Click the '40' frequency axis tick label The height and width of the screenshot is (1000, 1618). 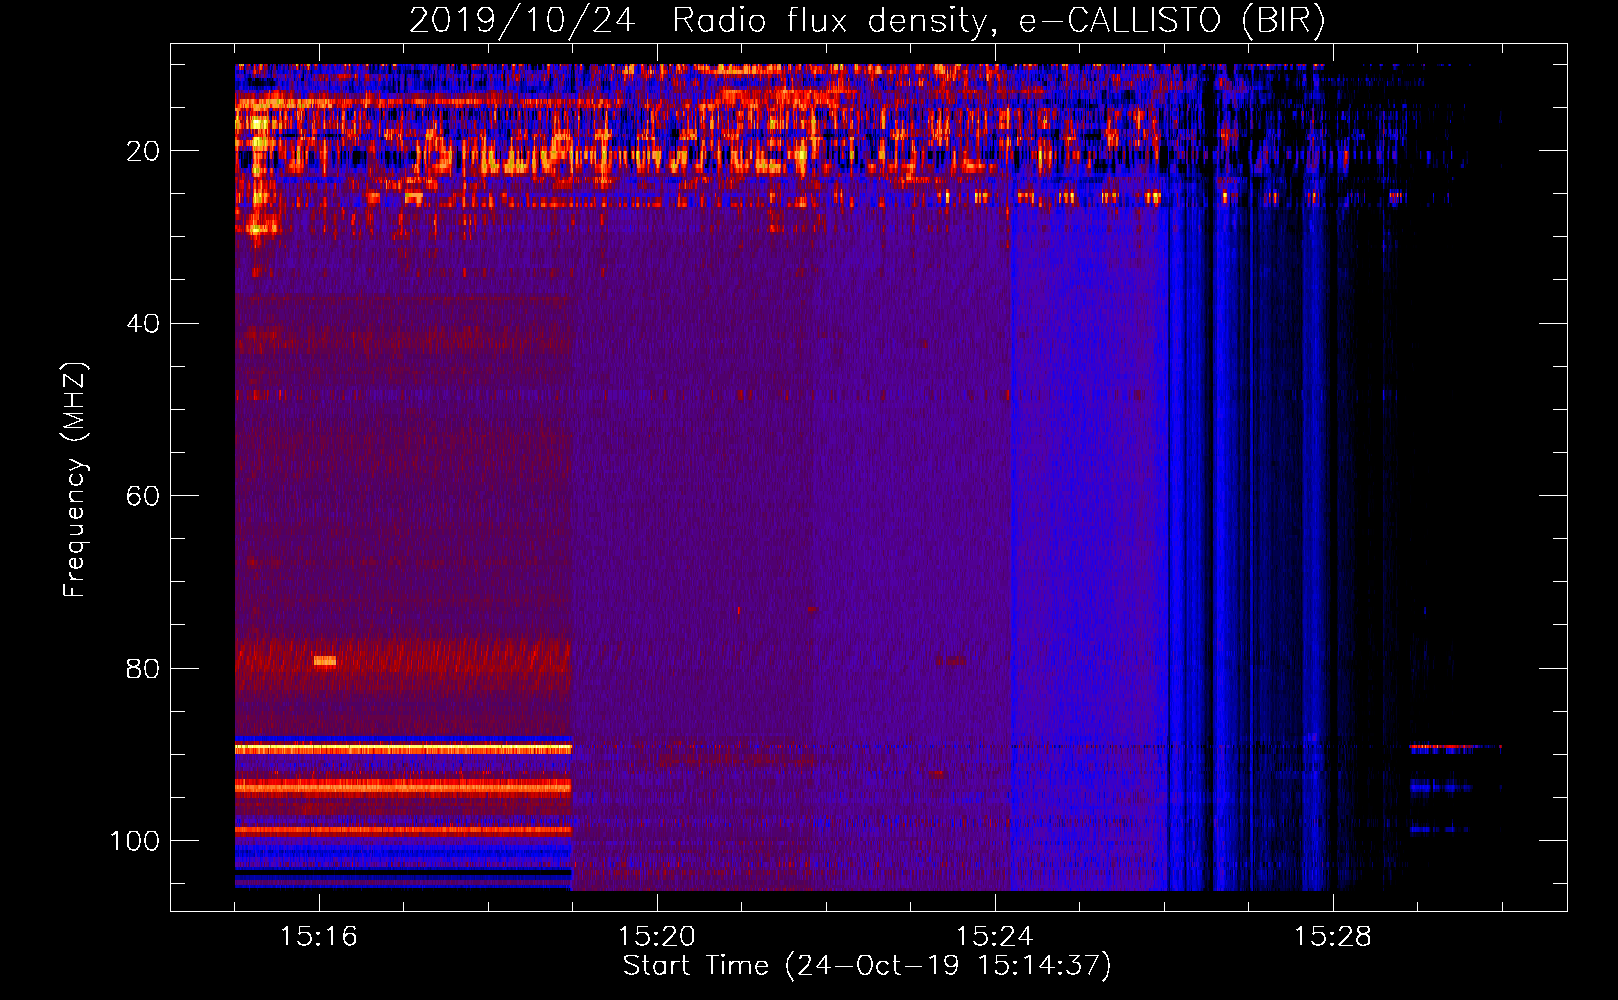[144, 324]
